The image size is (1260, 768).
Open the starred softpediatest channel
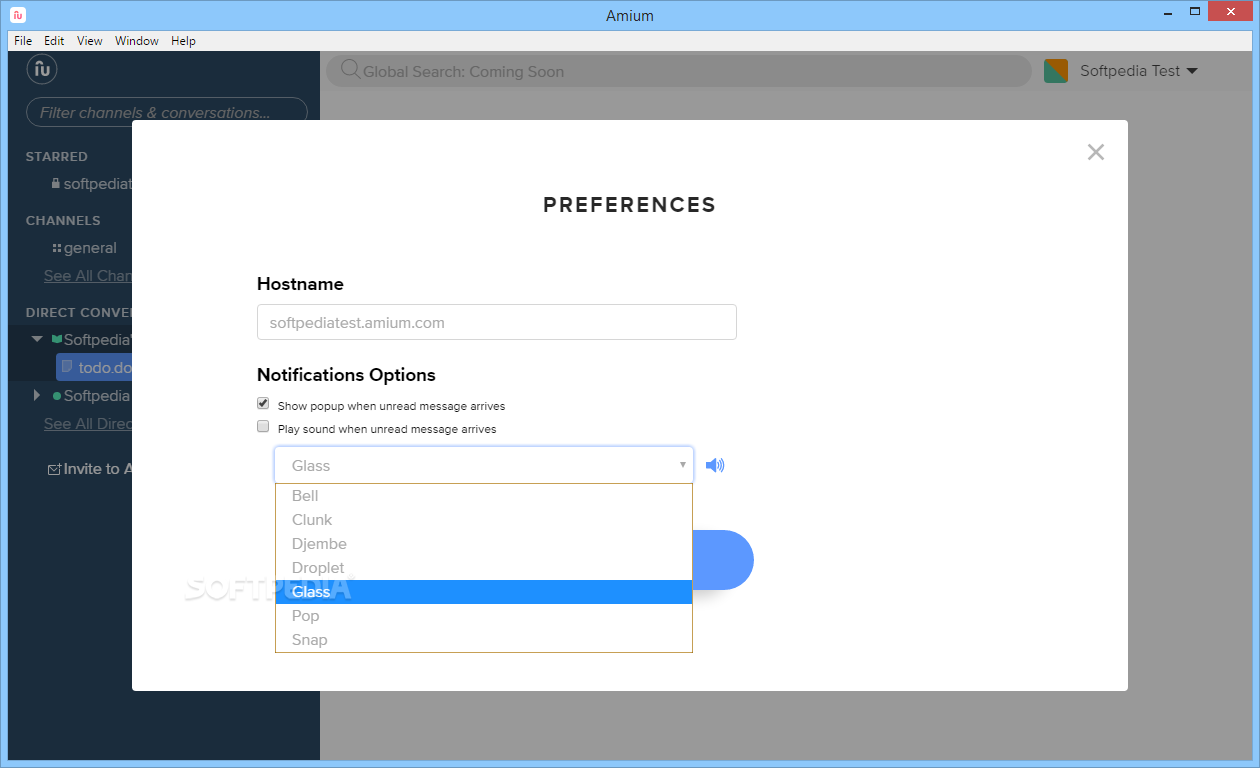coord(98,184)
